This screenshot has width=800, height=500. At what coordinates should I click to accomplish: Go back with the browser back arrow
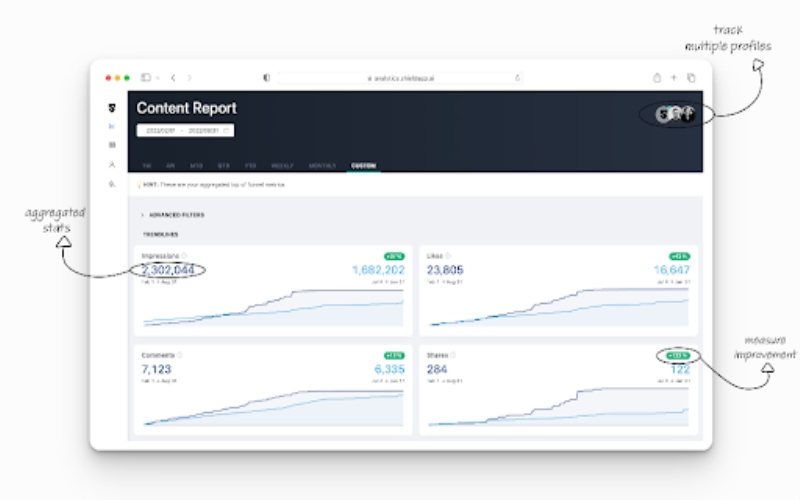tap(173, 77)
